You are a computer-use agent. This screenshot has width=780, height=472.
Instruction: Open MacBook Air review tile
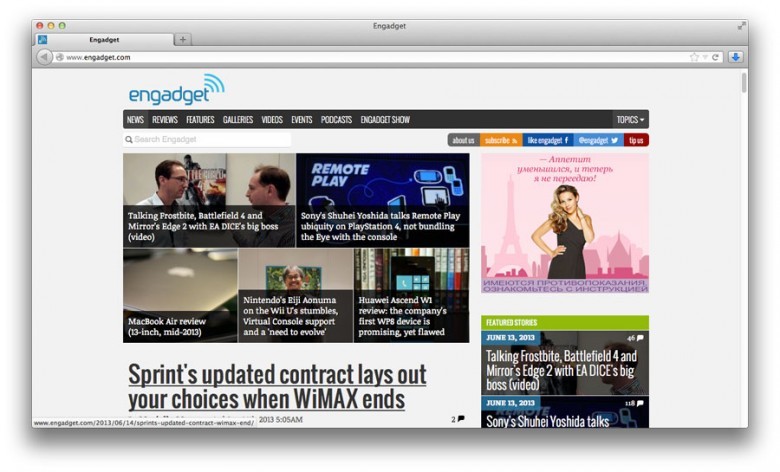[x=180, y=295]
